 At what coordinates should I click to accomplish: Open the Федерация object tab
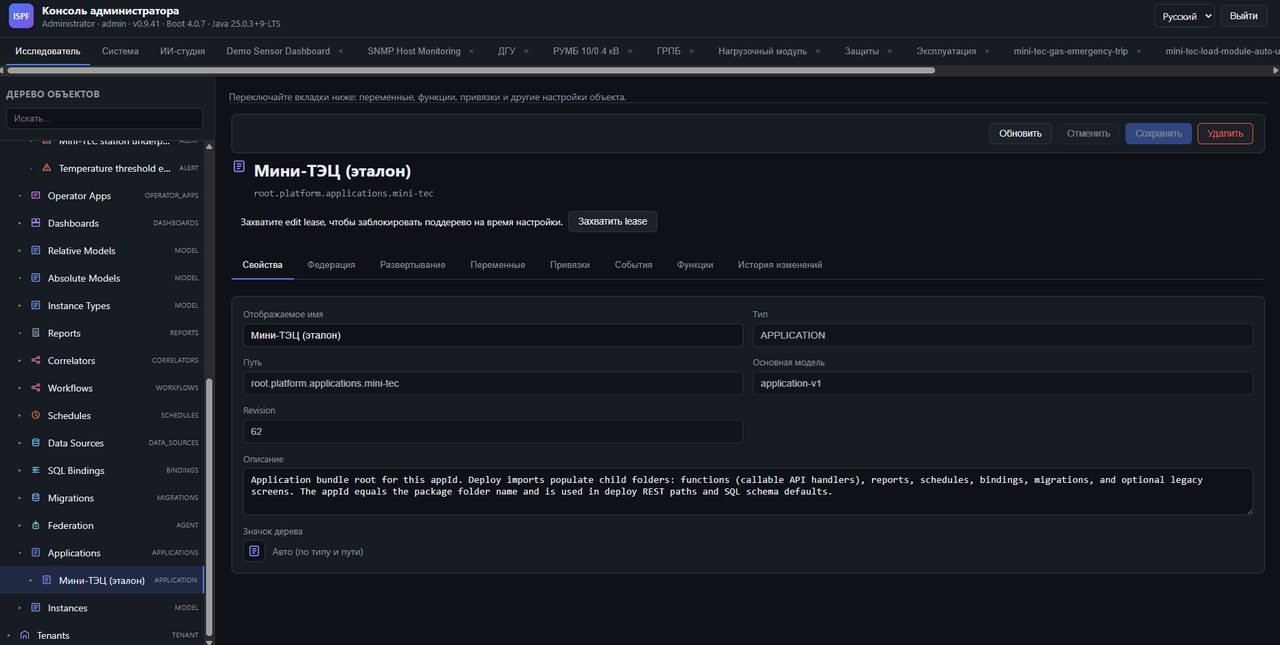(331, 265)
